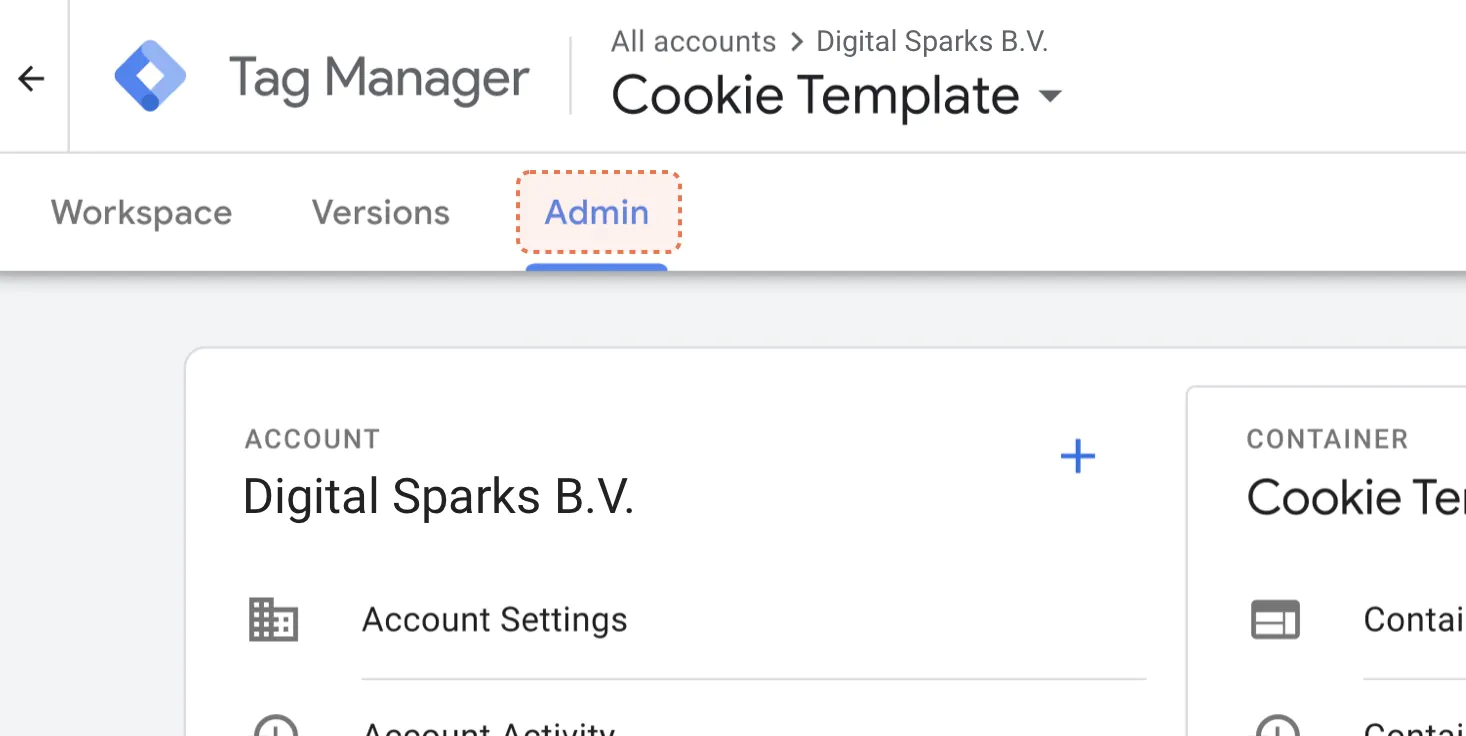Click the blue plus icon to create account
1466x736 pixels.
[1077, 457]
